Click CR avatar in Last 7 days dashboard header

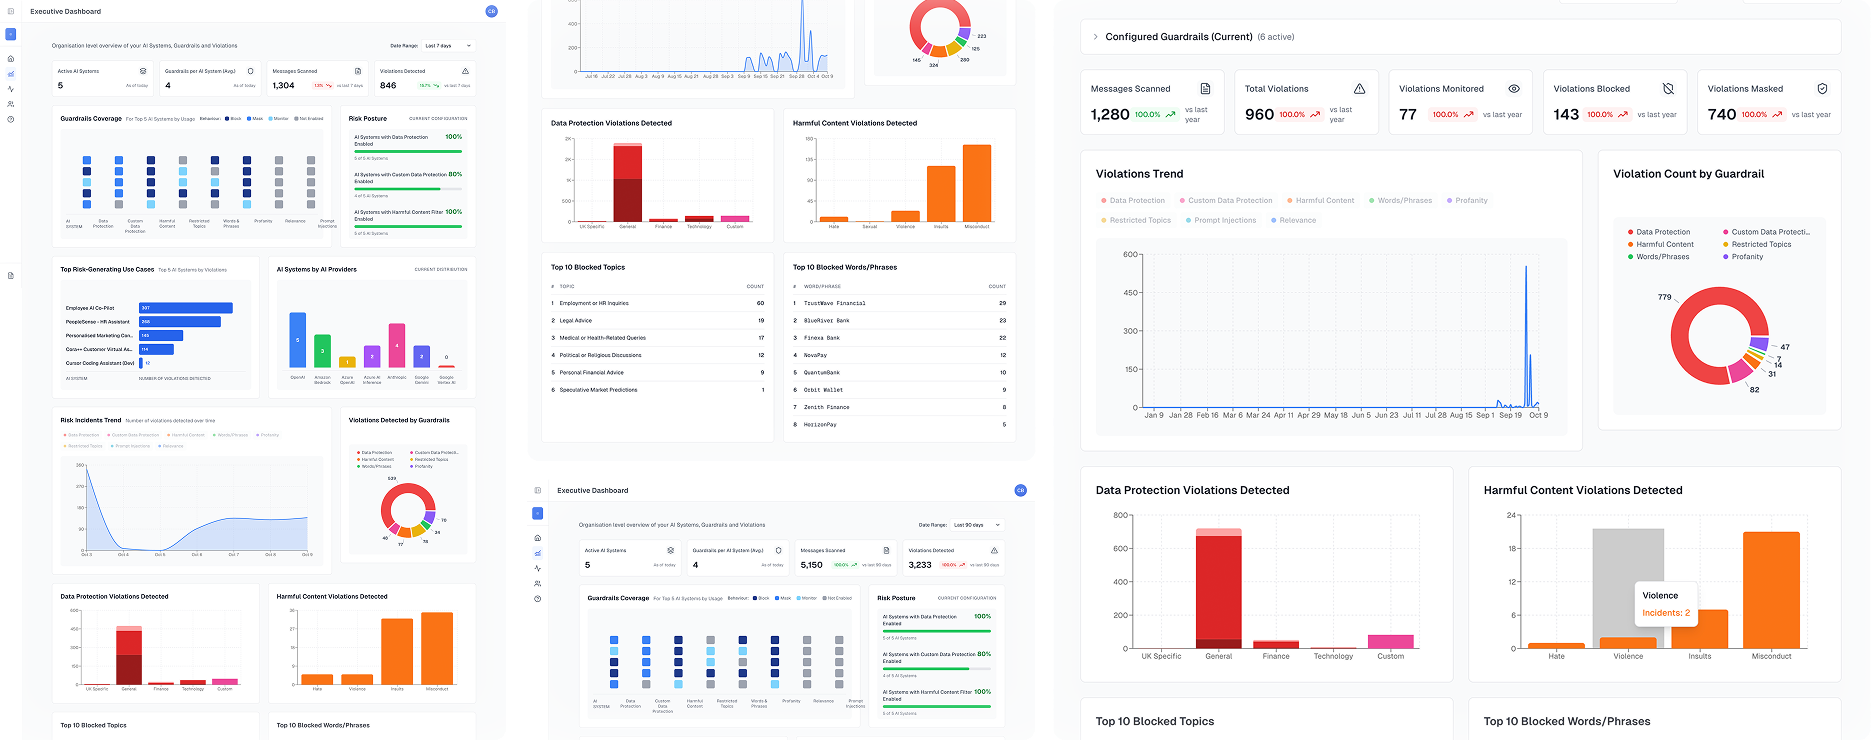491,11
